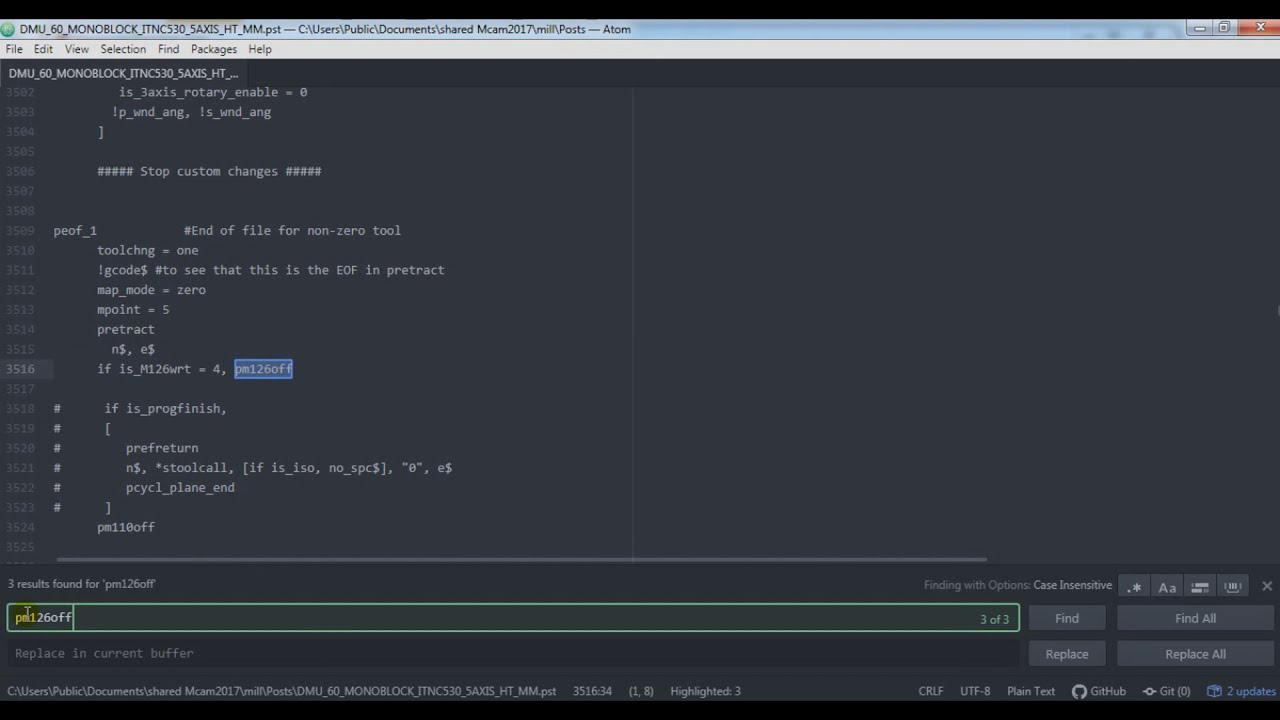Change the UTF-8 encoding selector
This screenshot has width=1280, height=720.
click(x=975, y=691)
